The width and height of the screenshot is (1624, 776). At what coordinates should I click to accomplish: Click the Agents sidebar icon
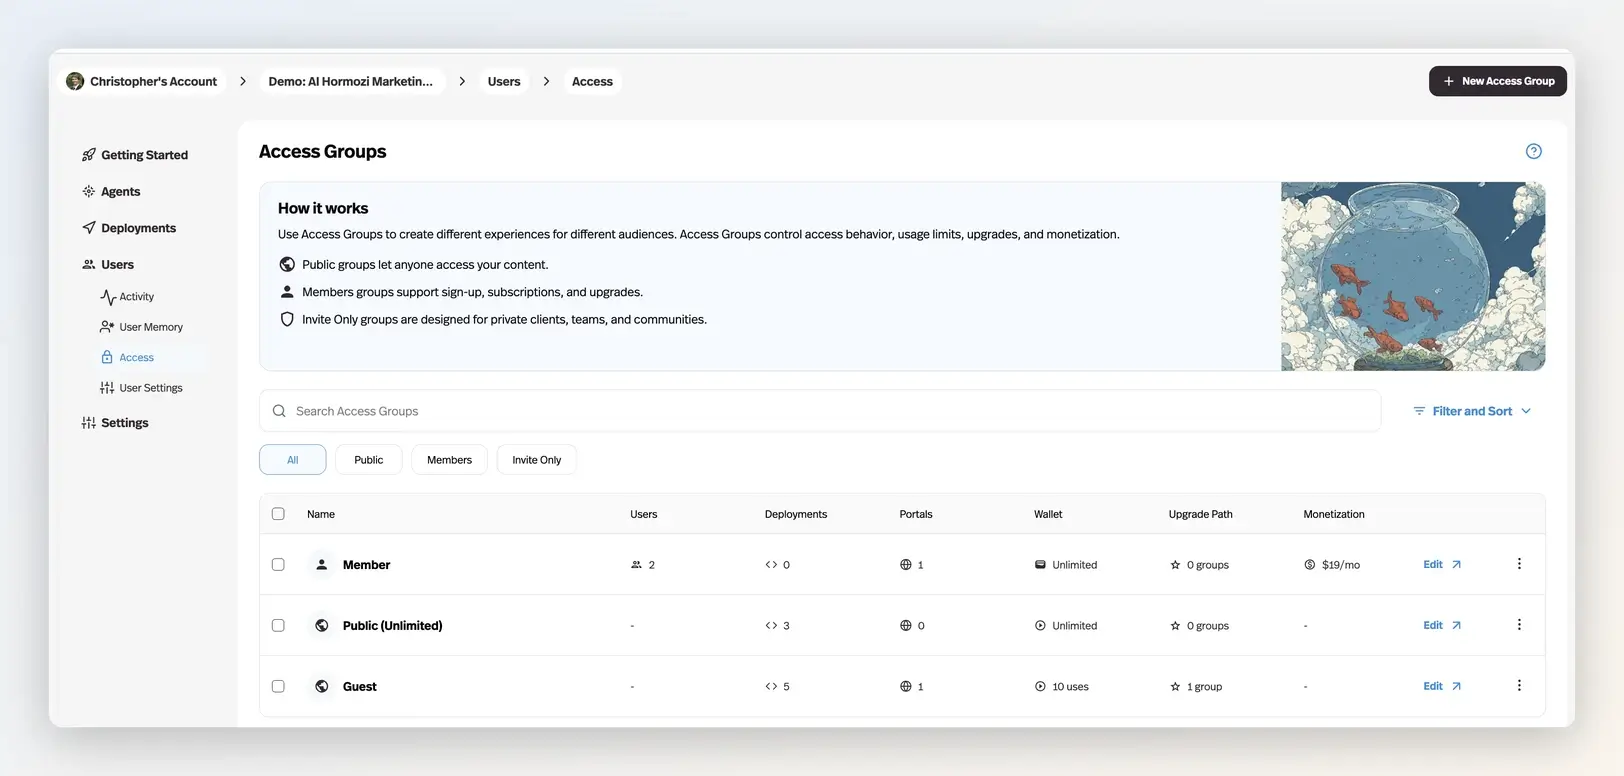point(89,191)
